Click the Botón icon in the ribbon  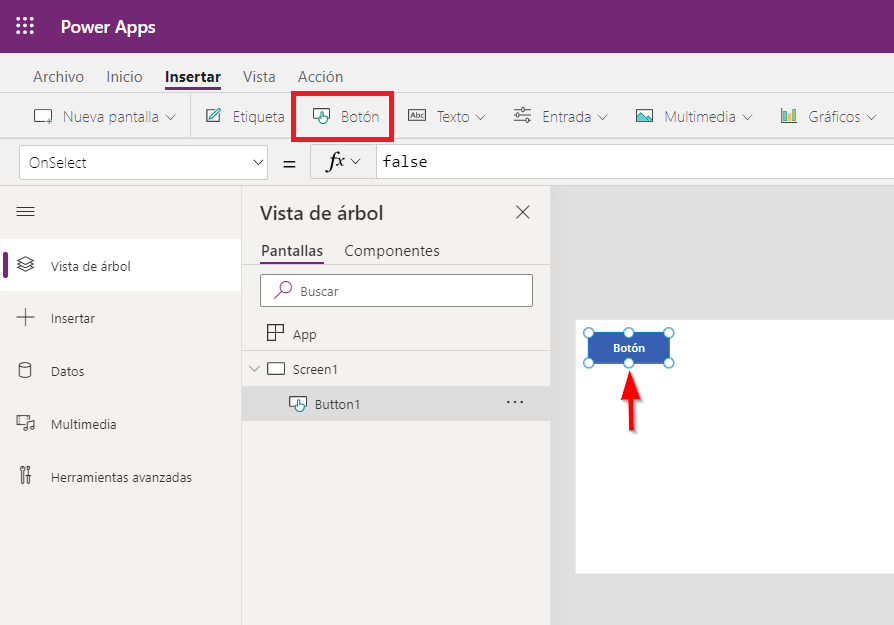point(321,116)
